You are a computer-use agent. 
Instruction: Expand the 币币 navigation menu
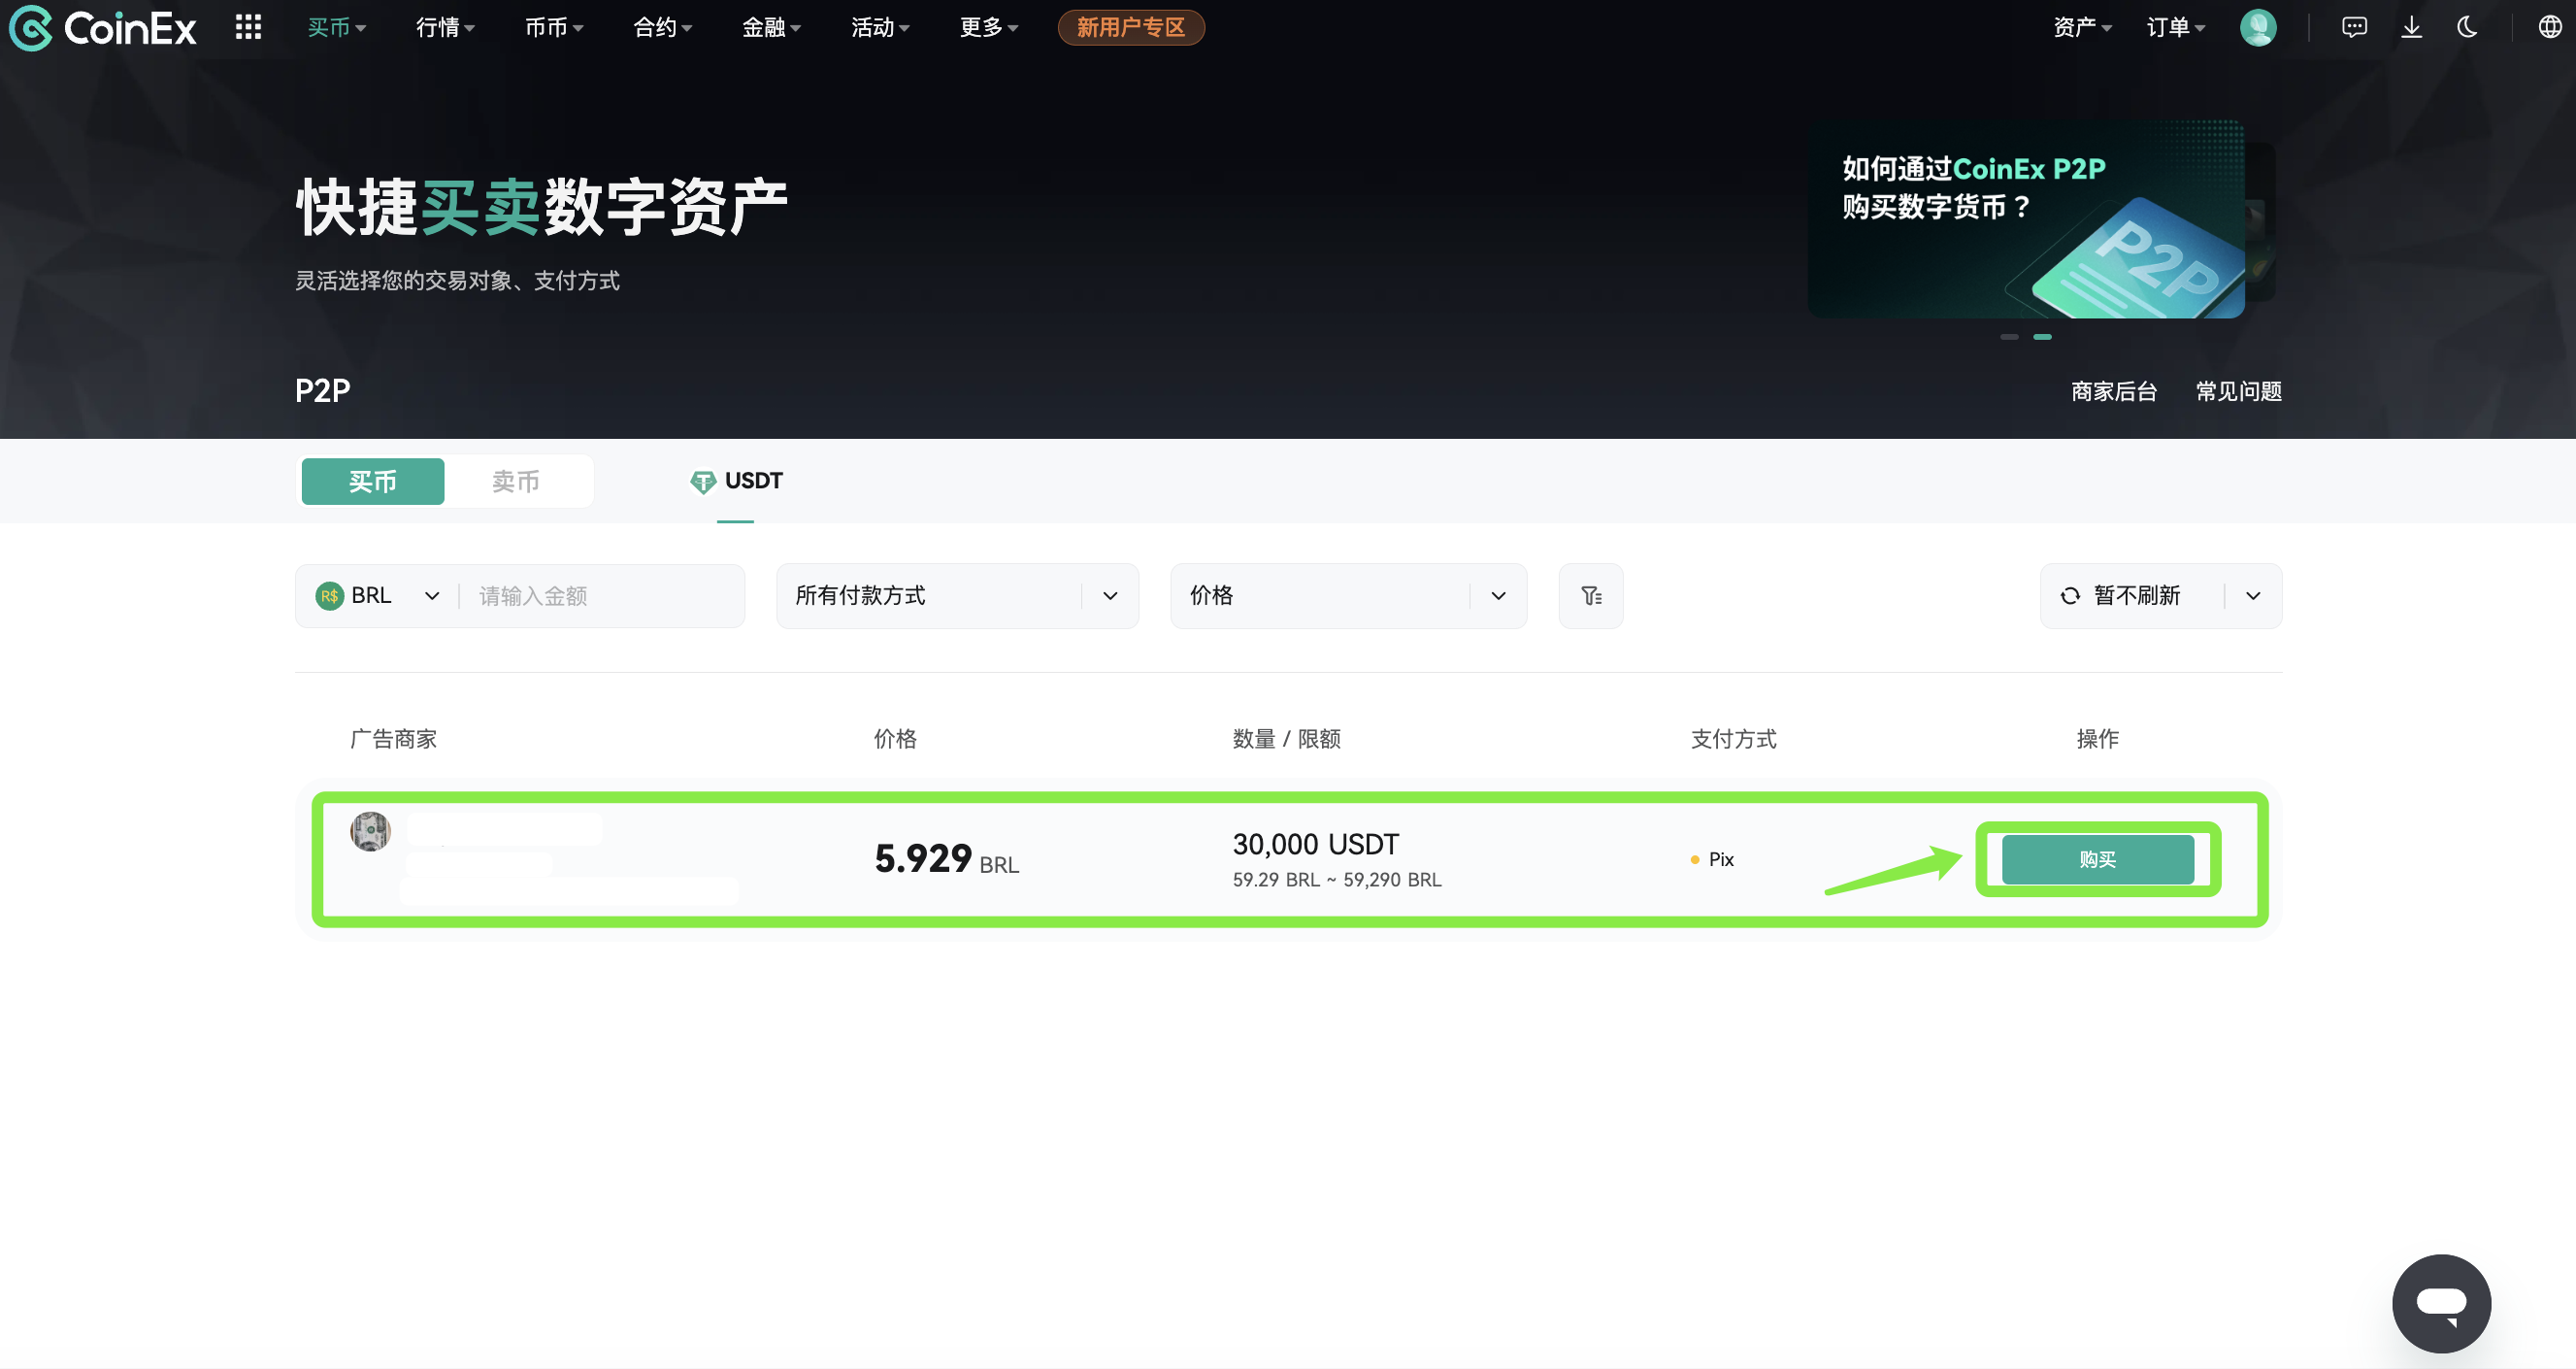[554, 27]
